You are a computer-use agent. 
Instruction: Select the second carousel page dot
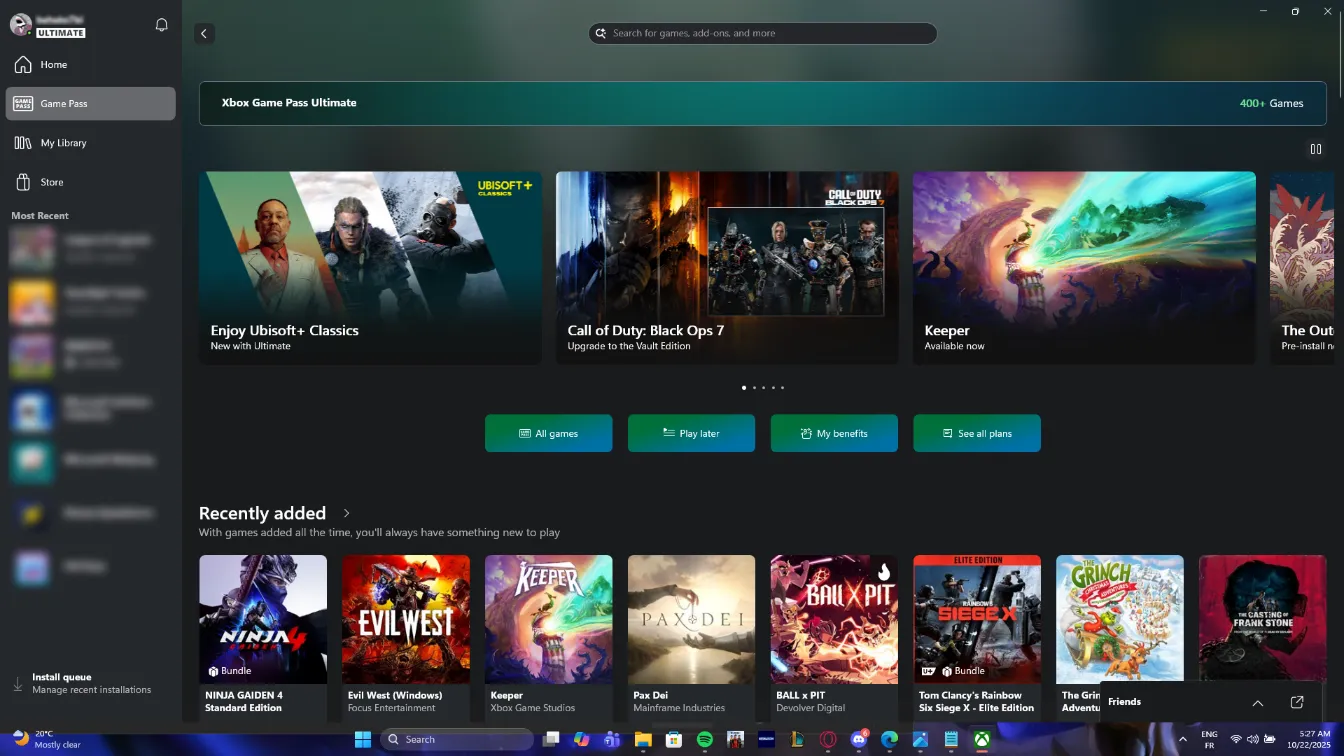point(754,387)
